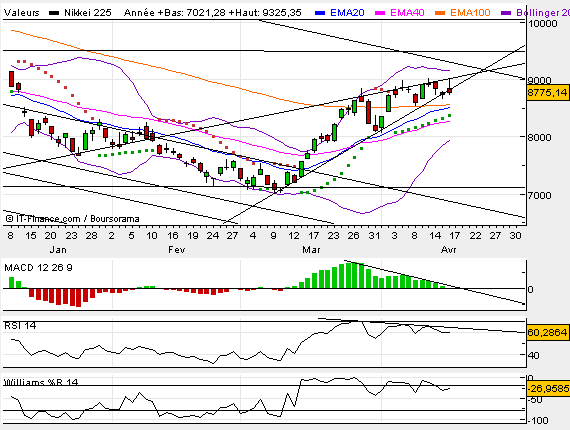570x430 pixels.
Task: Click the IT-Finance.com / Boursorama credit text
Action: coord(72,219)
